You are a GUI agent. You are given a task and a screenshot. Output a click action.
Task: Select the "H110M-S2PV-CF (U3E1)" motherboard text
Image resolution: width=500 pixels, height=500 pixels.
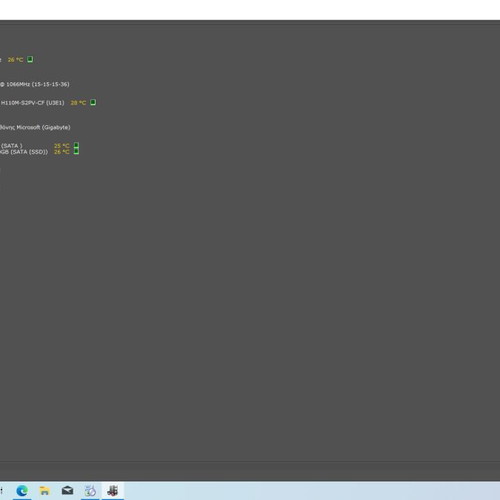[32, 103]
